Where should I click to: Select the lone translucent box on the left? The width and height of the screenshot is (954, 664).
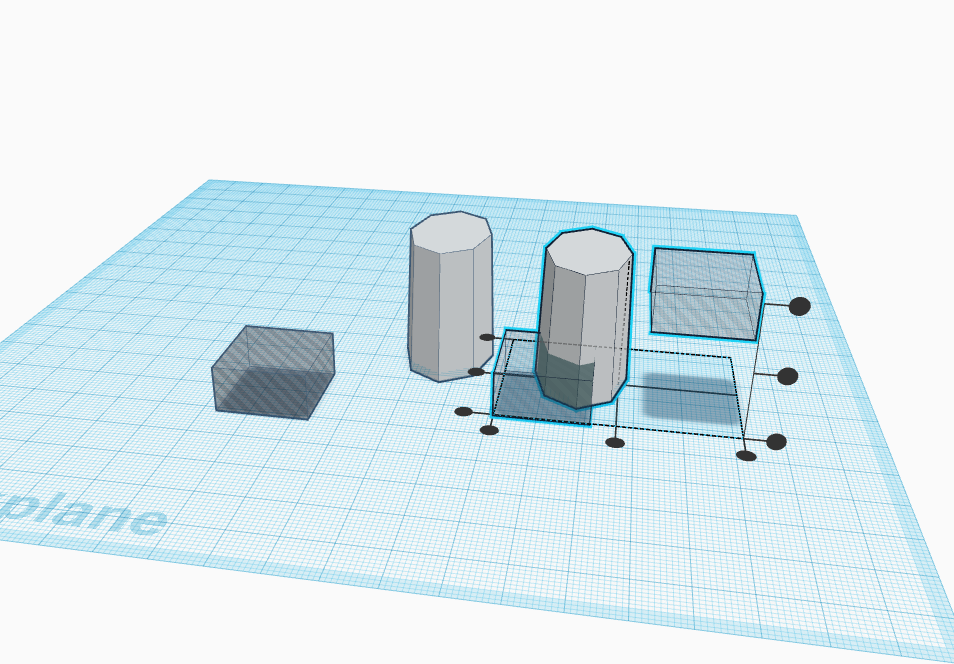coord(273,372)
